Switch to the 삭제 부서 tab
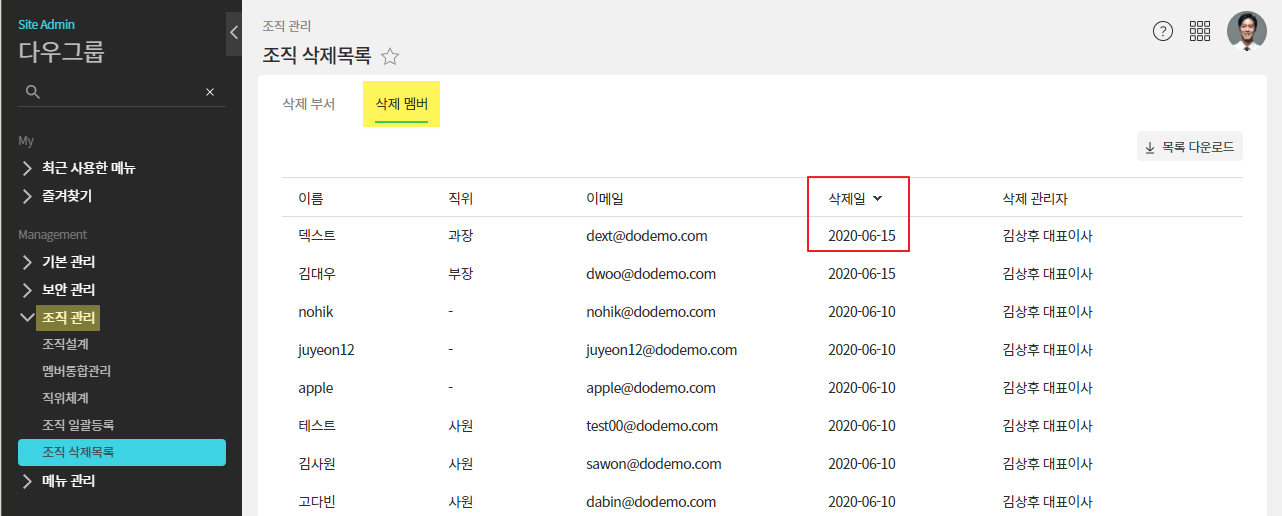The width and height of the screenshot is (1282, 516). [309, 104]
